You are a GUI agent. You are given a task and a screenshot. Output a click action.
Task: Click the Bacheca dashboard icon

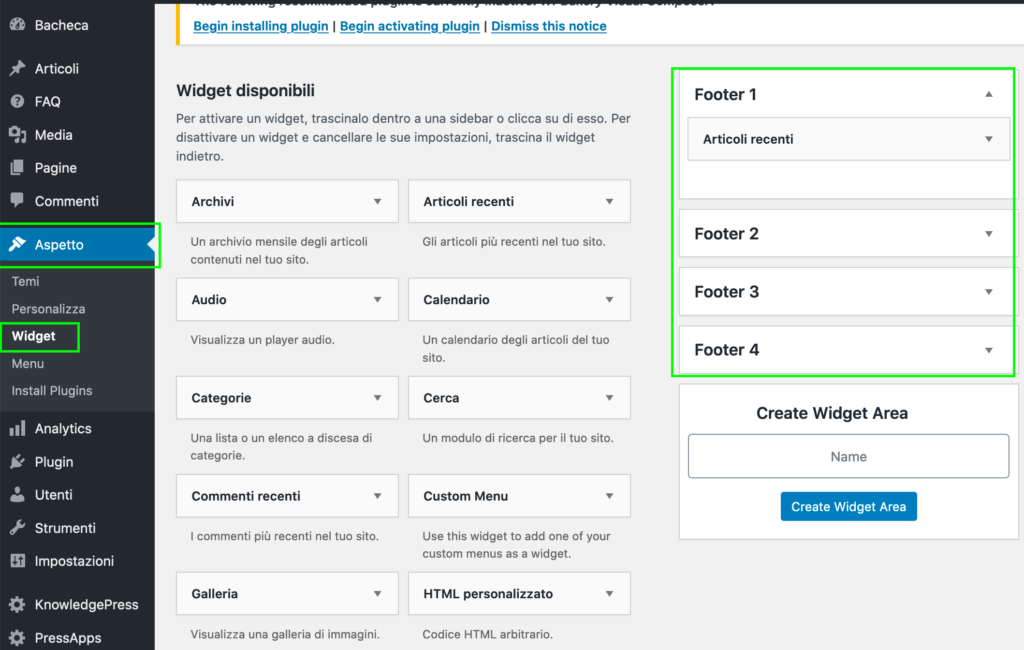17,25
